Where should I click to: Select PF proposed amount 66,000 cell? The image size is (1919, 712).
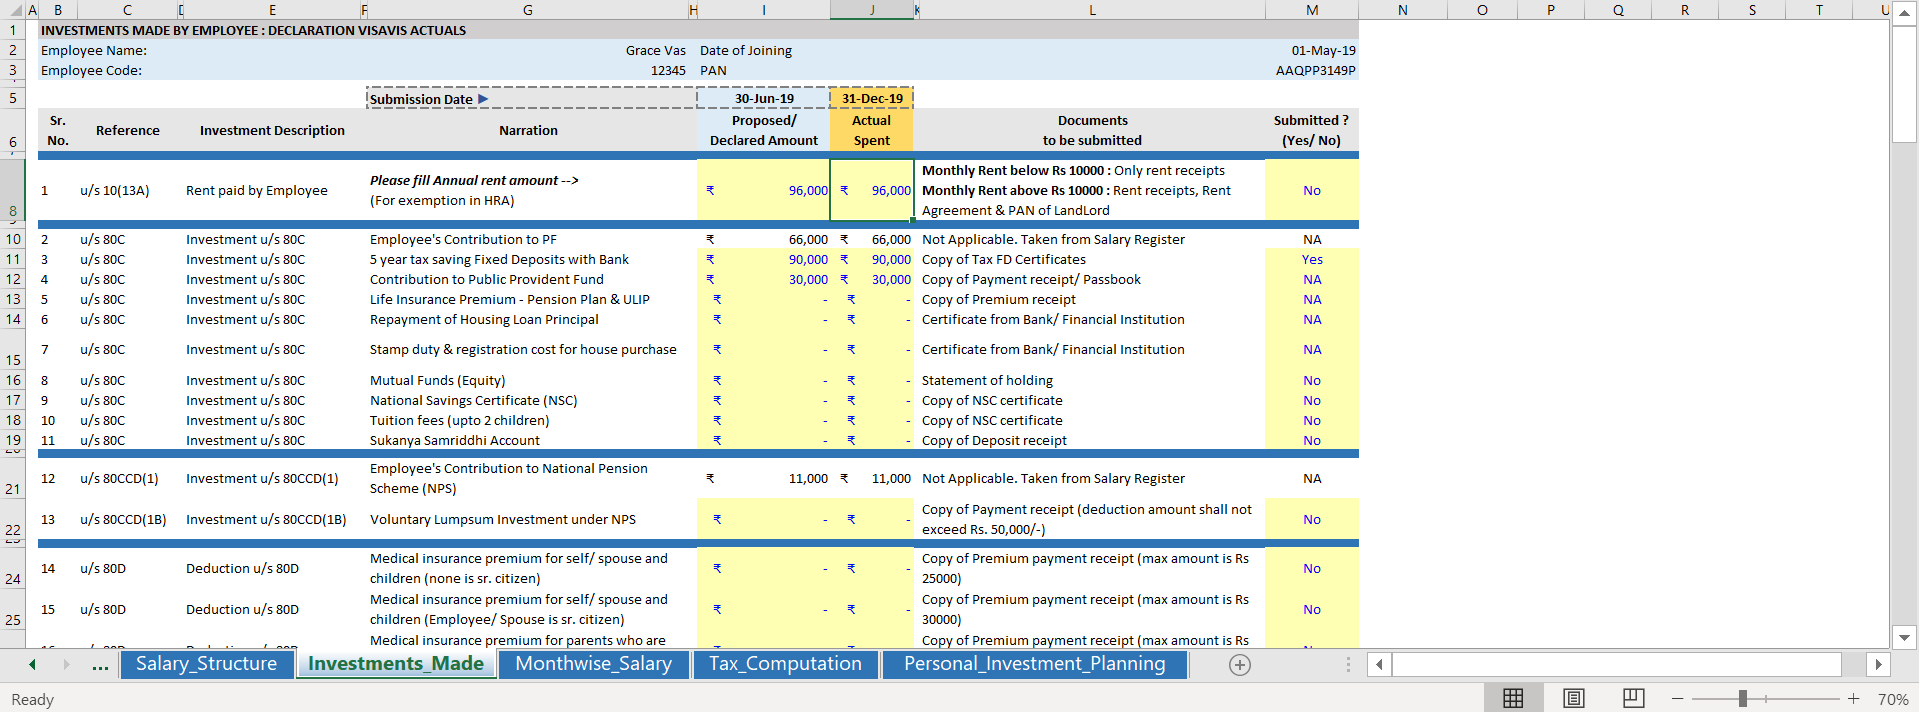pyautogui.click(x=764, y=239)
